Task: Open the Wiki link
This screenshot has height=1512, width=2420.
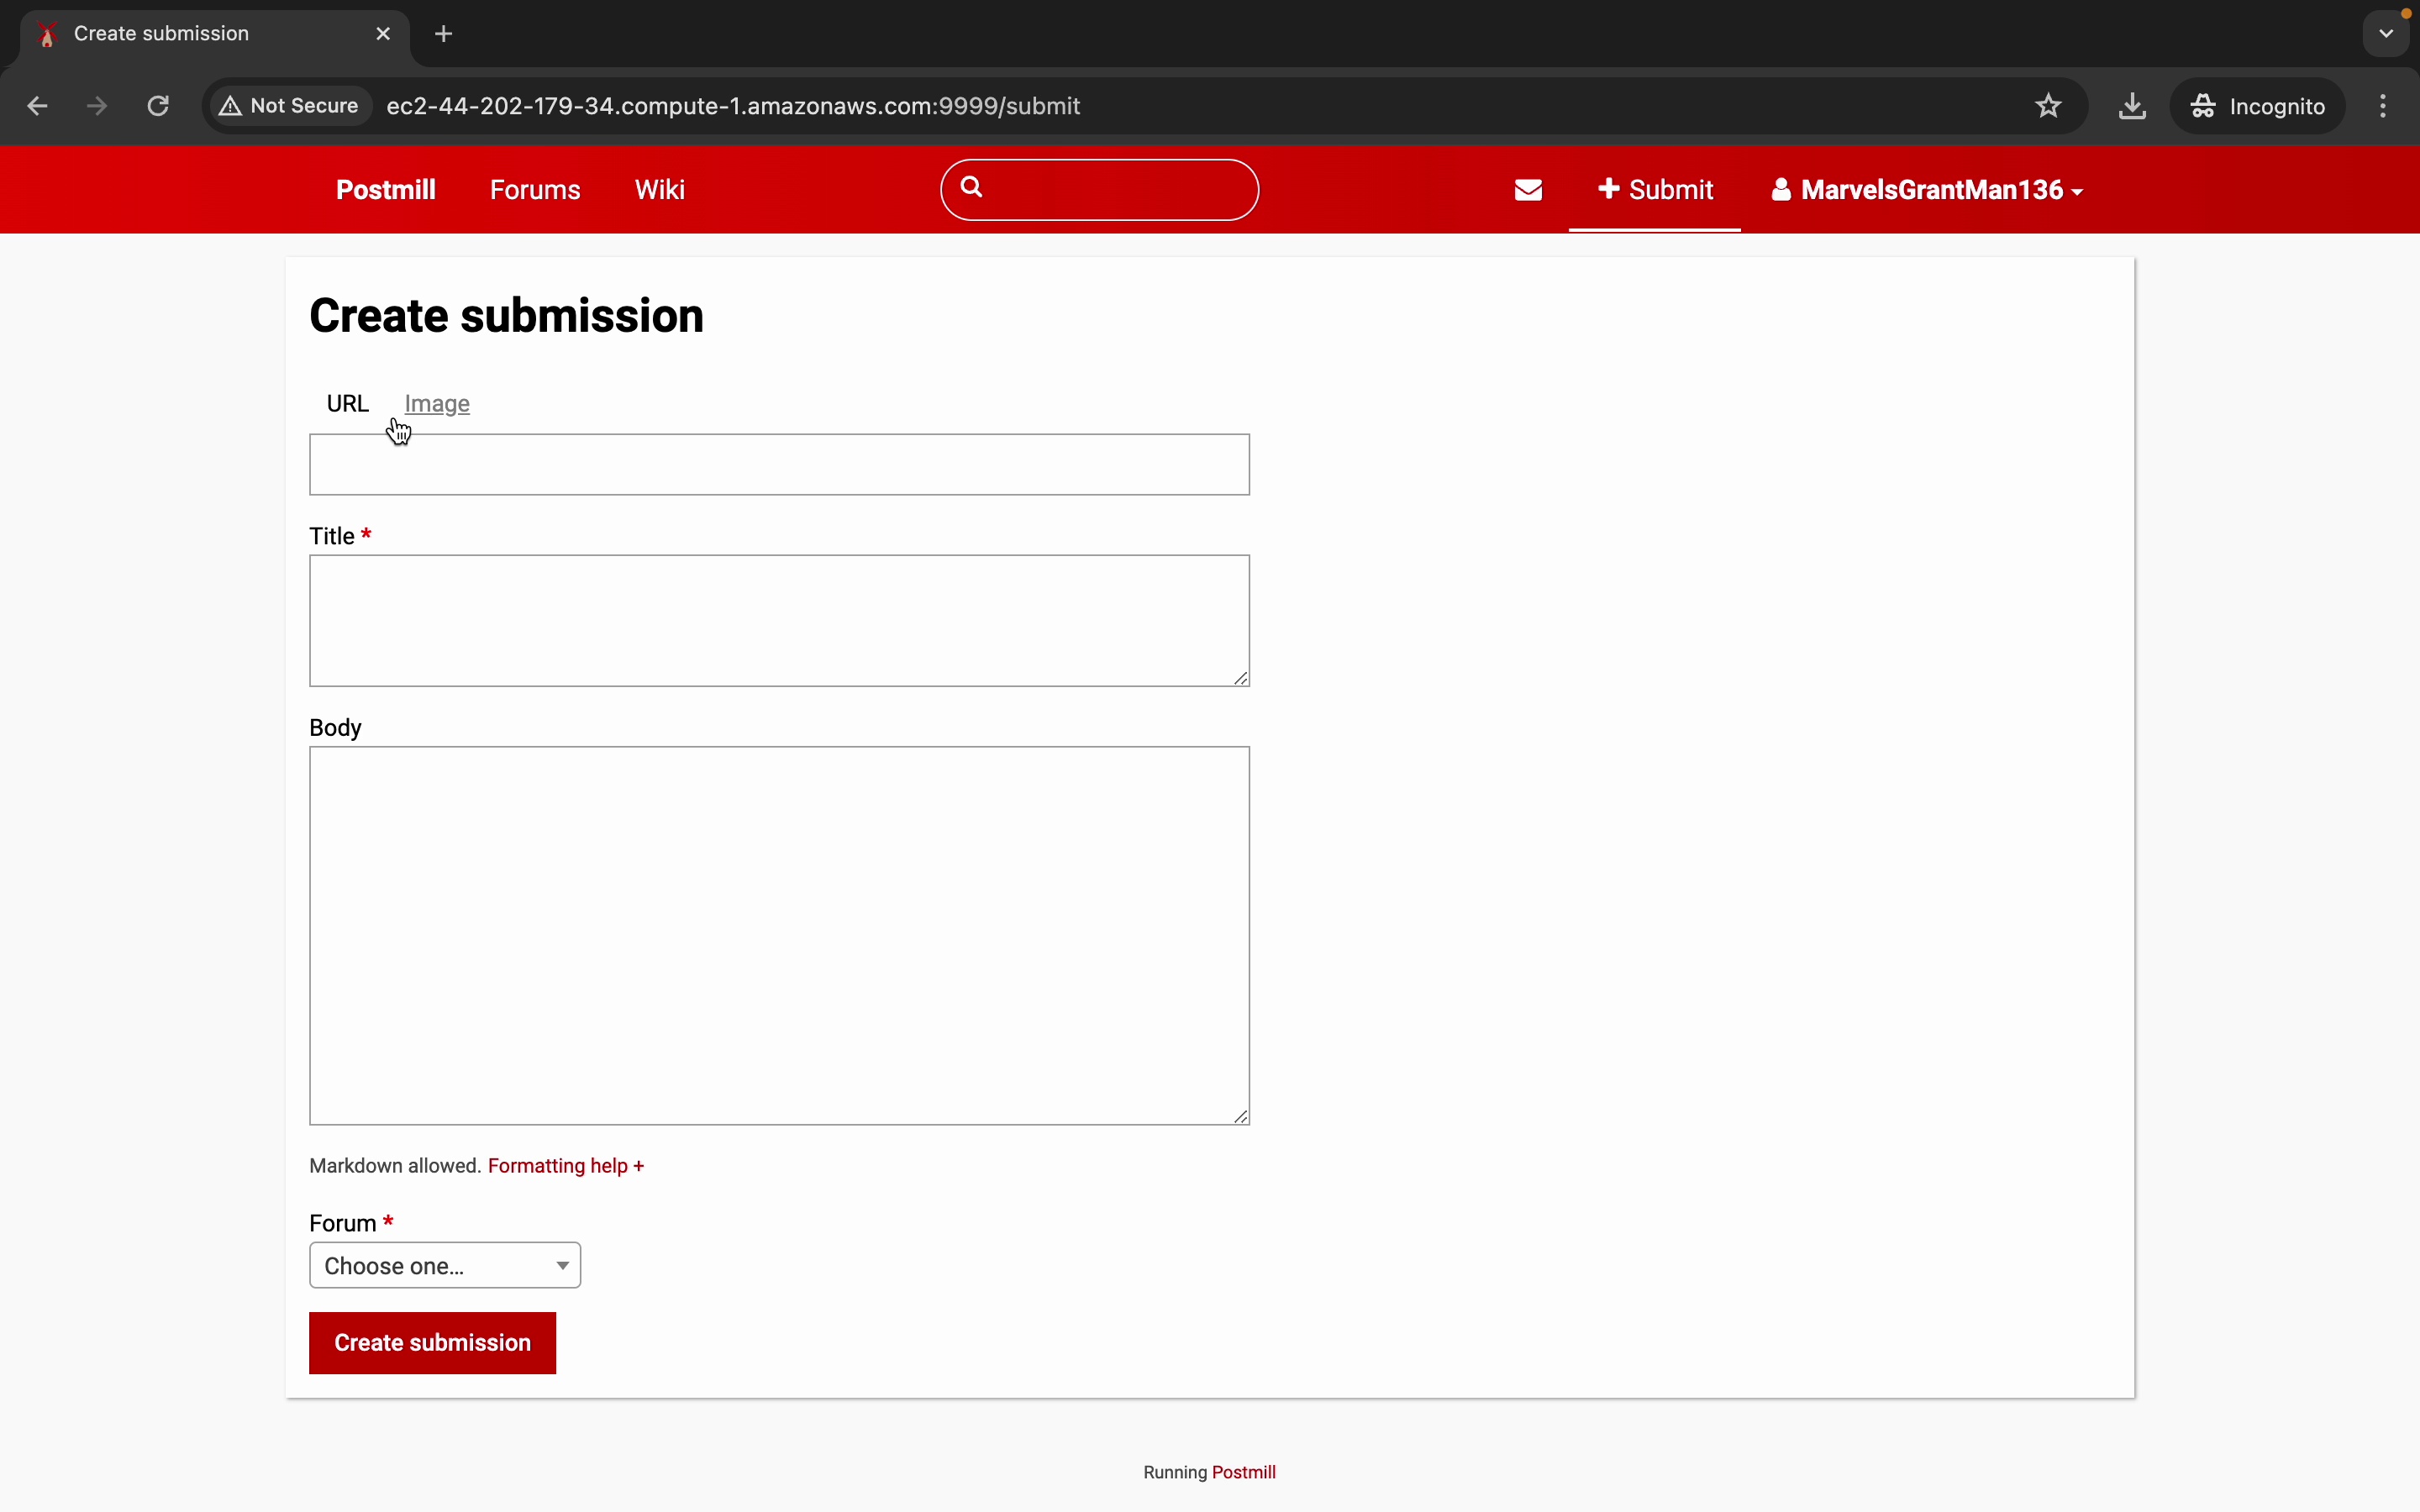Action: (x=660, y=190)
